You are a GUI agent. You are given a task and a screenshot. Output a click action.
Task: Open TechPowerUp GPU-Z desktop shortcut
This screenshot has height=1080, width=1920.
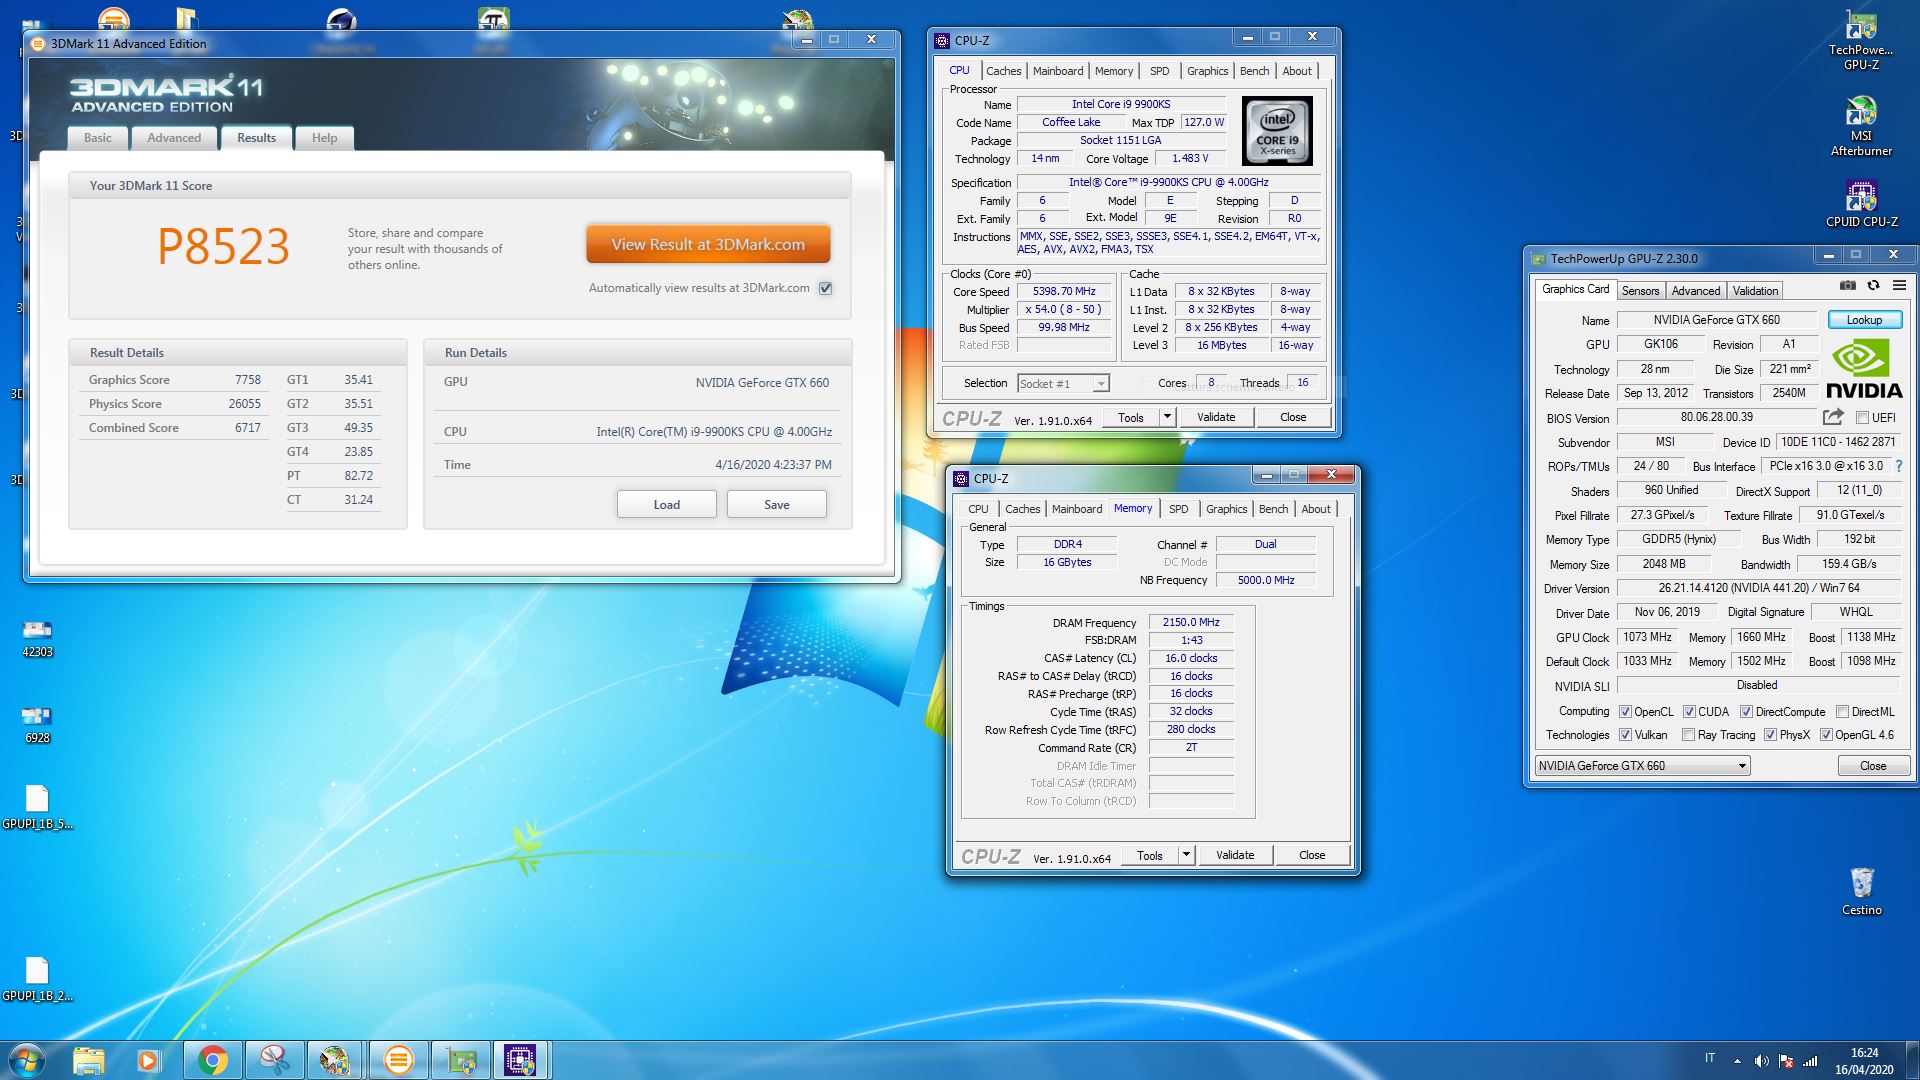tap(1861, 40)
